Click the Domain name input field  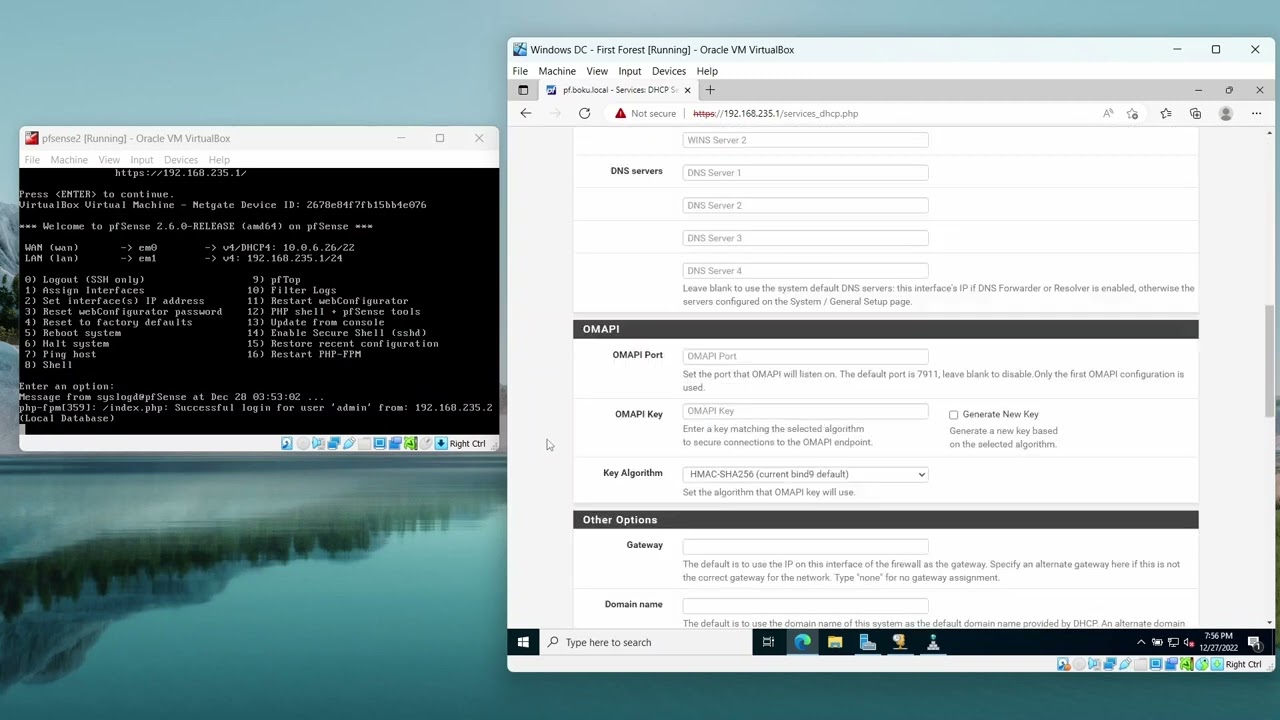(805, 605)
